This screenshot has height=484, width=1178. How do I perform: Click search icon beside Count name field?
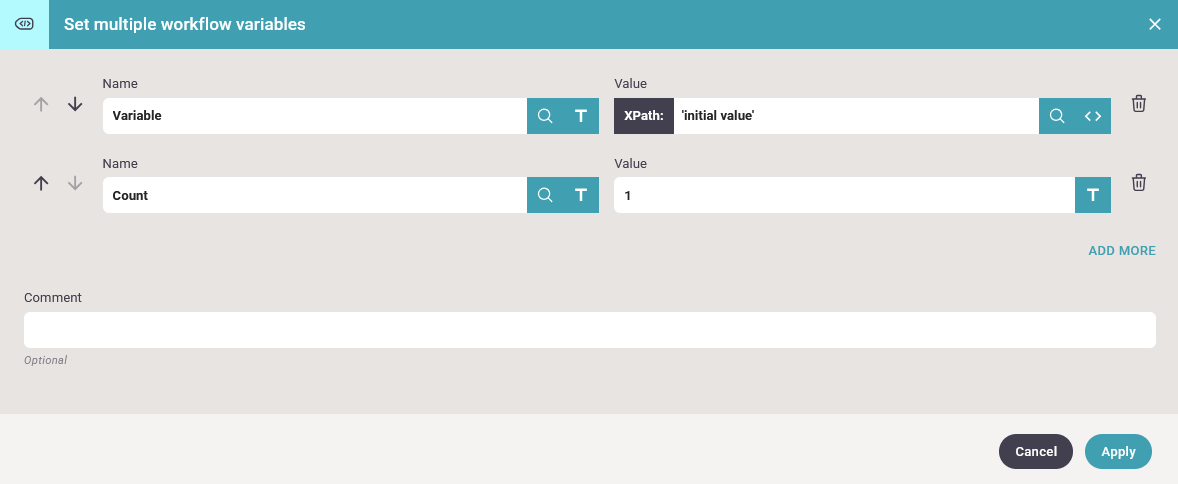[x=545, y=195]
